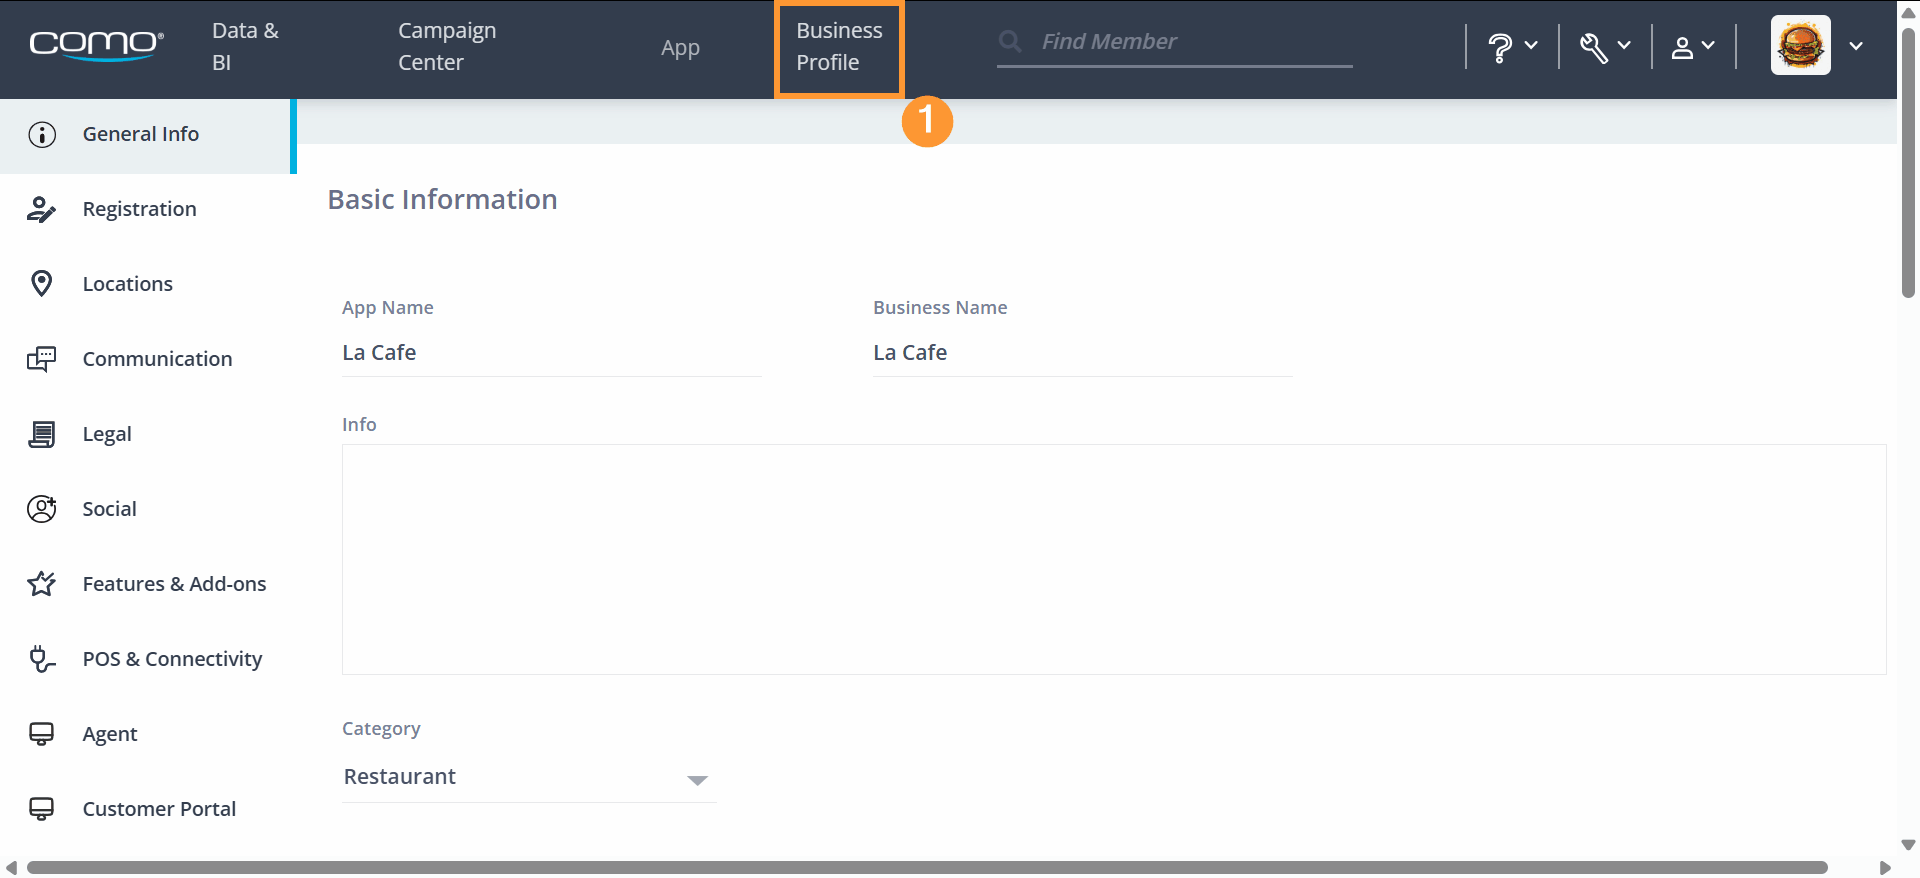This screenshot has width=1920, height=878.
Task: Click the scroll right arrow
Action: [x=1885, y=867]
